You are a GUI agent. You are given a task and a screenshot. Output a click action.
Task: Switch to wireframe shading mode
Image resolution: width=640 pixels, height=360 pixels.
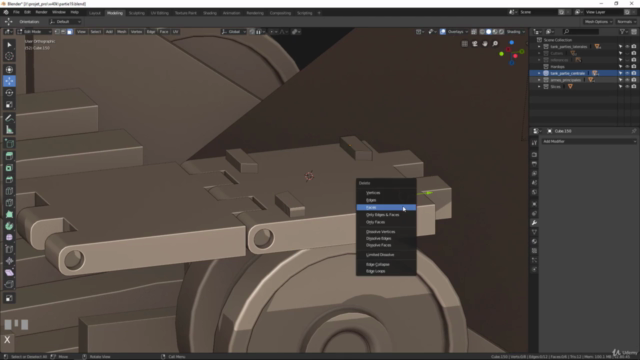482,32
